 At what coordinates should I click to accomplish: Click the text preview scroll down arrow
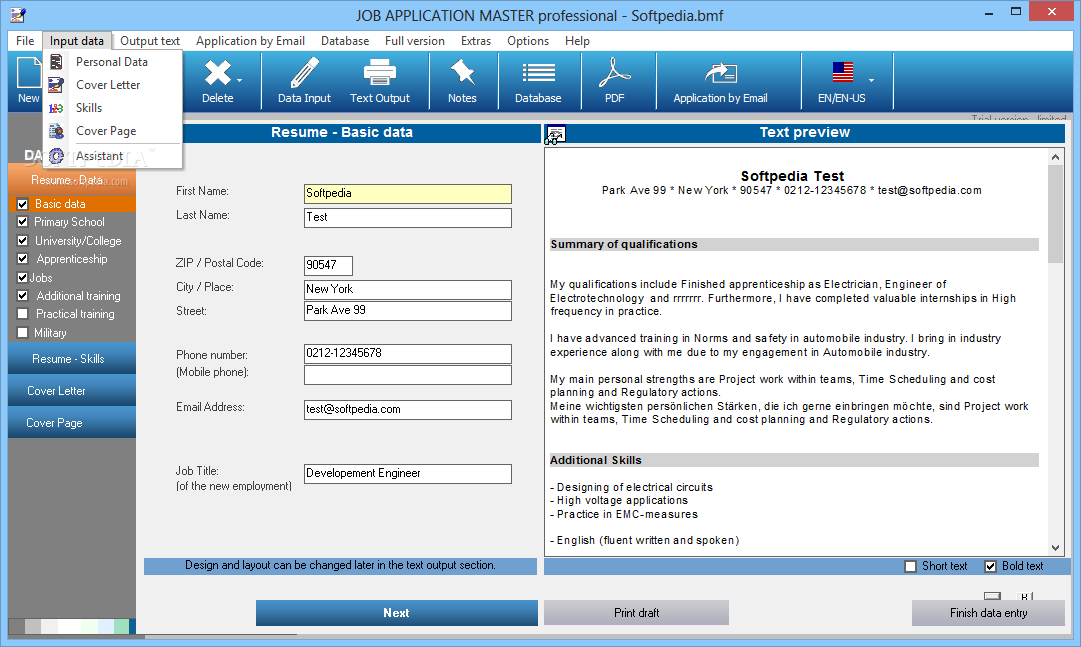(x=1055, y=548)
